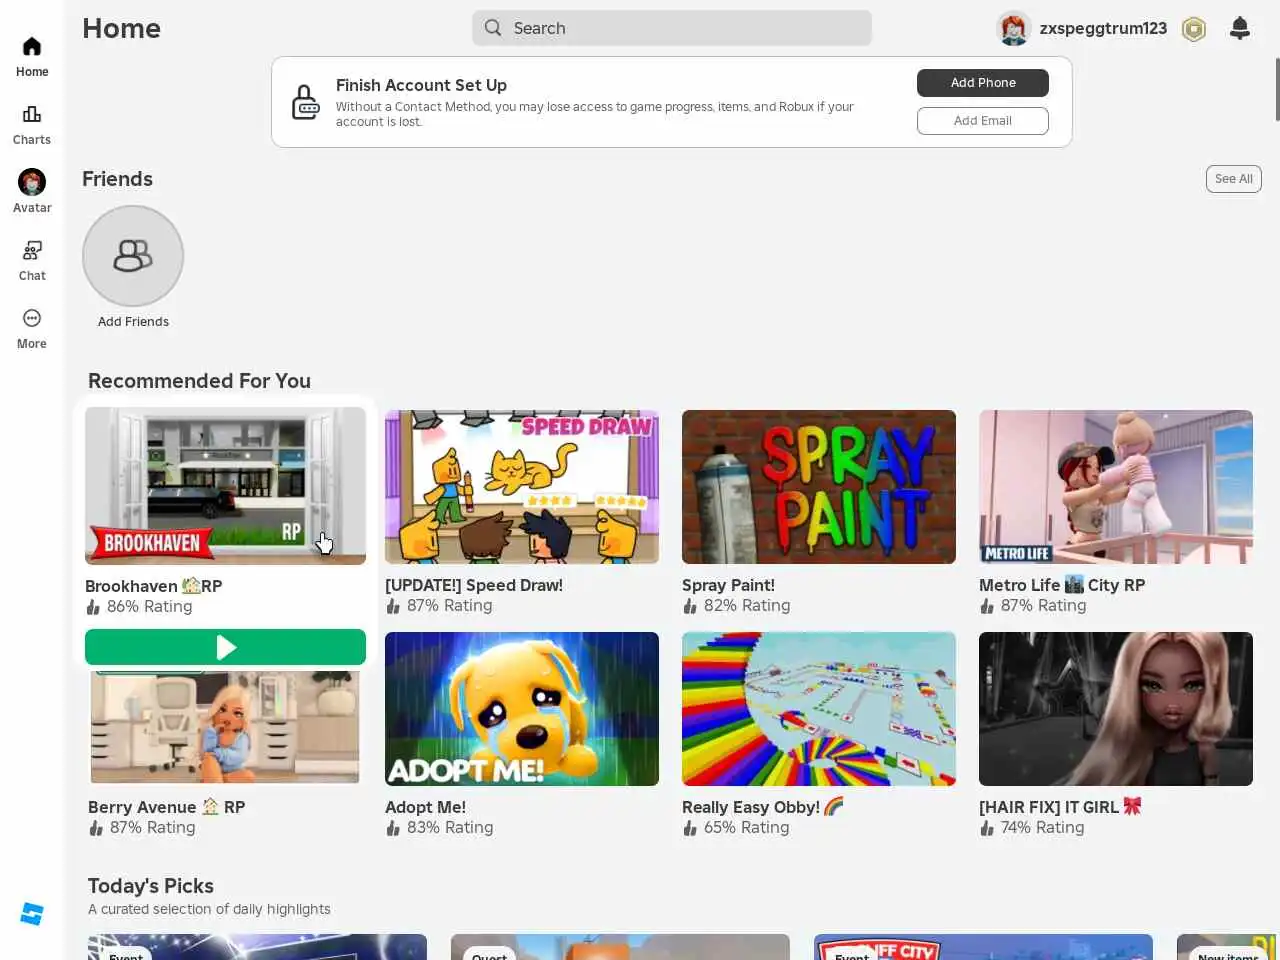Click the Adopt Me! title text

(425, 807)
